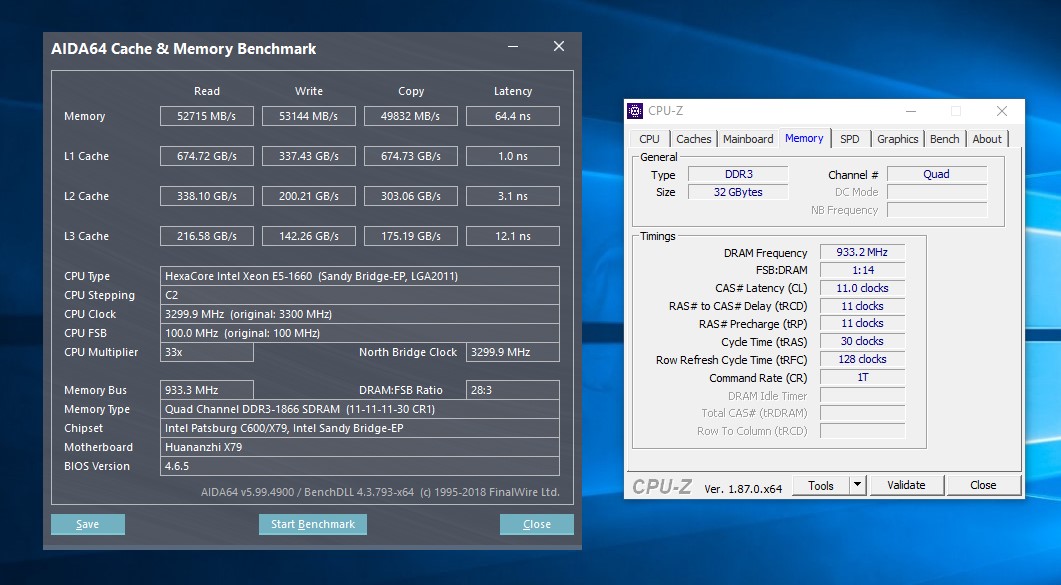Click the CPU-Z Type field DDR3
1061x585 pixels.
738,174
